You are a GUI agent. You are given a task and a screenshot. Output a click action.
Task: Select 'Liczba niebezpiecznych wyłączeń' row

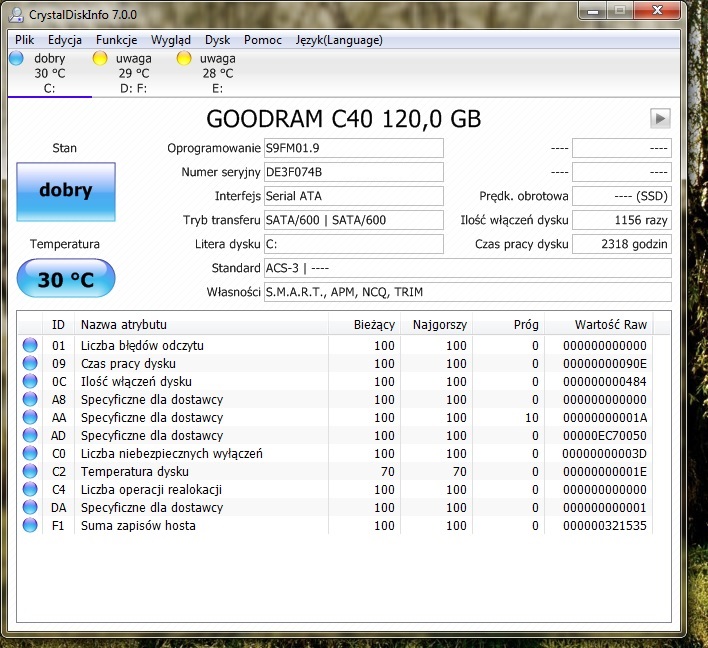pyautogui.click(x=335, y=453)
